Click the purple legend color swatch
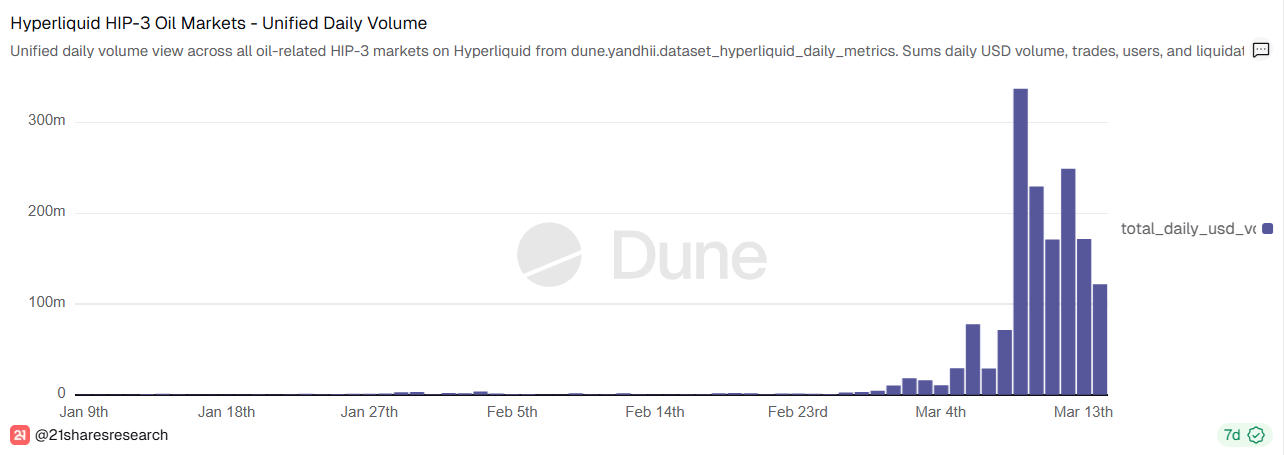 click(x=1268, y=229)
